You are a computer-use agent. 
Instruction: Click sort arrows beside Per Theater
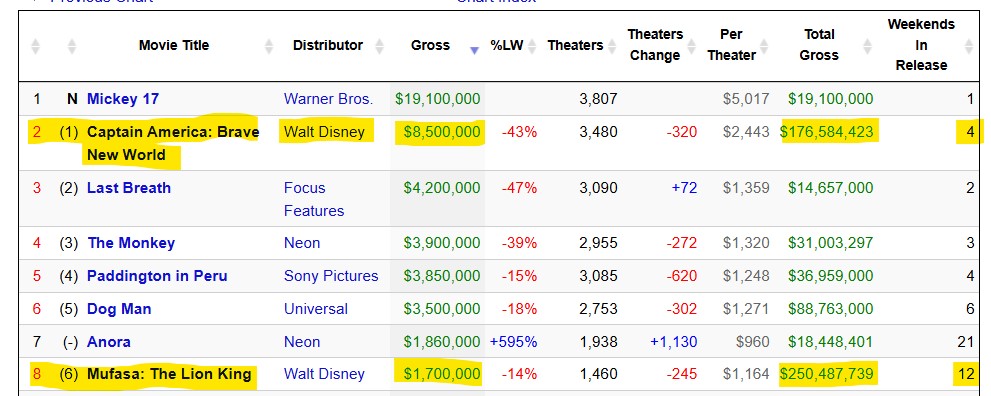764,46
